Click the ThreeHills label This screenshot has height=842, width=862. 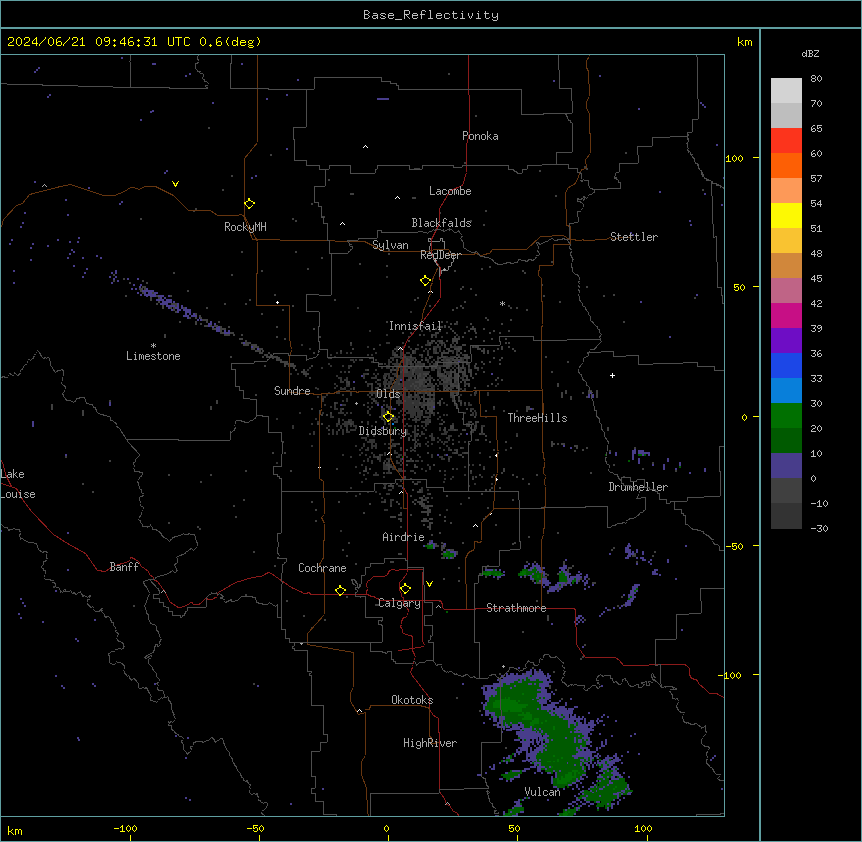point(537,418)
